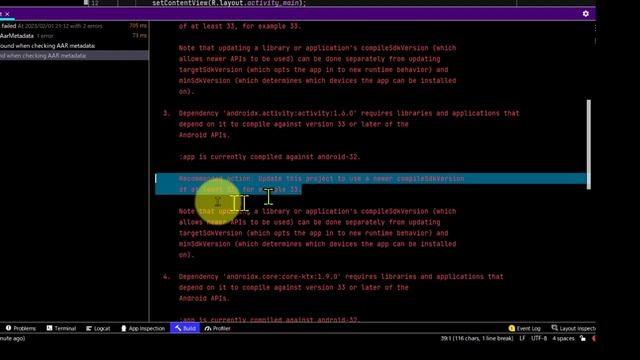Select the build 'failed' root node
Image resolution: width=640 pixels, height=360 pixels.
74,26
